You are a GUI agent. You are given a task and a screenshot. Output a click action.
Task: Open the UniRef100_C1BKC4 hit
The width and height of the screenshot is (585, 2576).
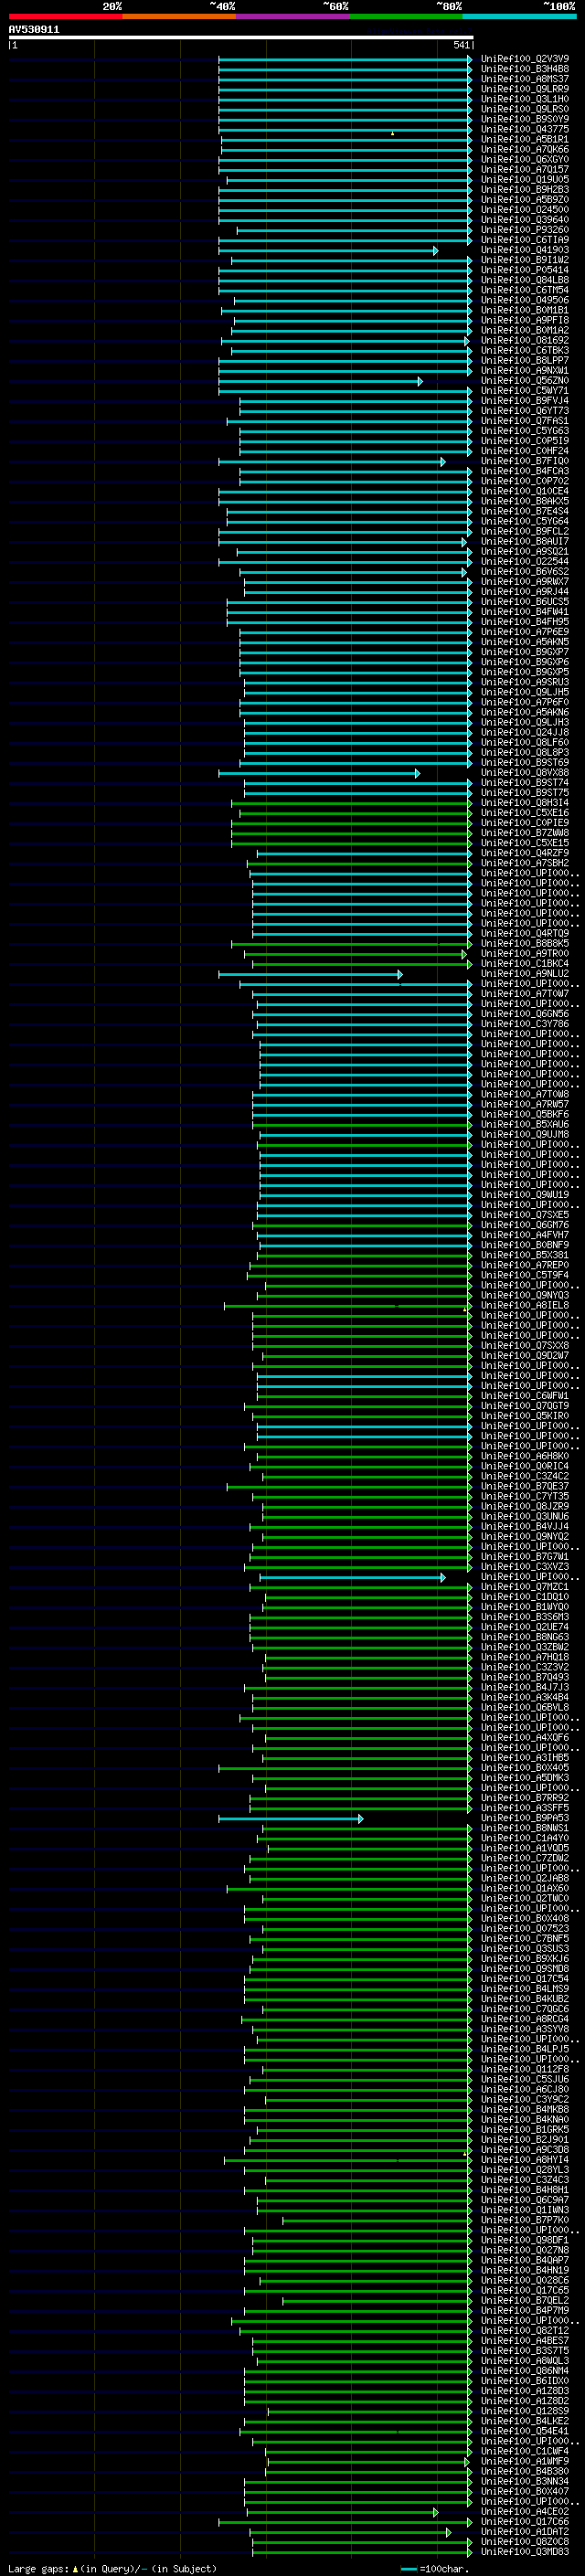click(x=525, y=964)
